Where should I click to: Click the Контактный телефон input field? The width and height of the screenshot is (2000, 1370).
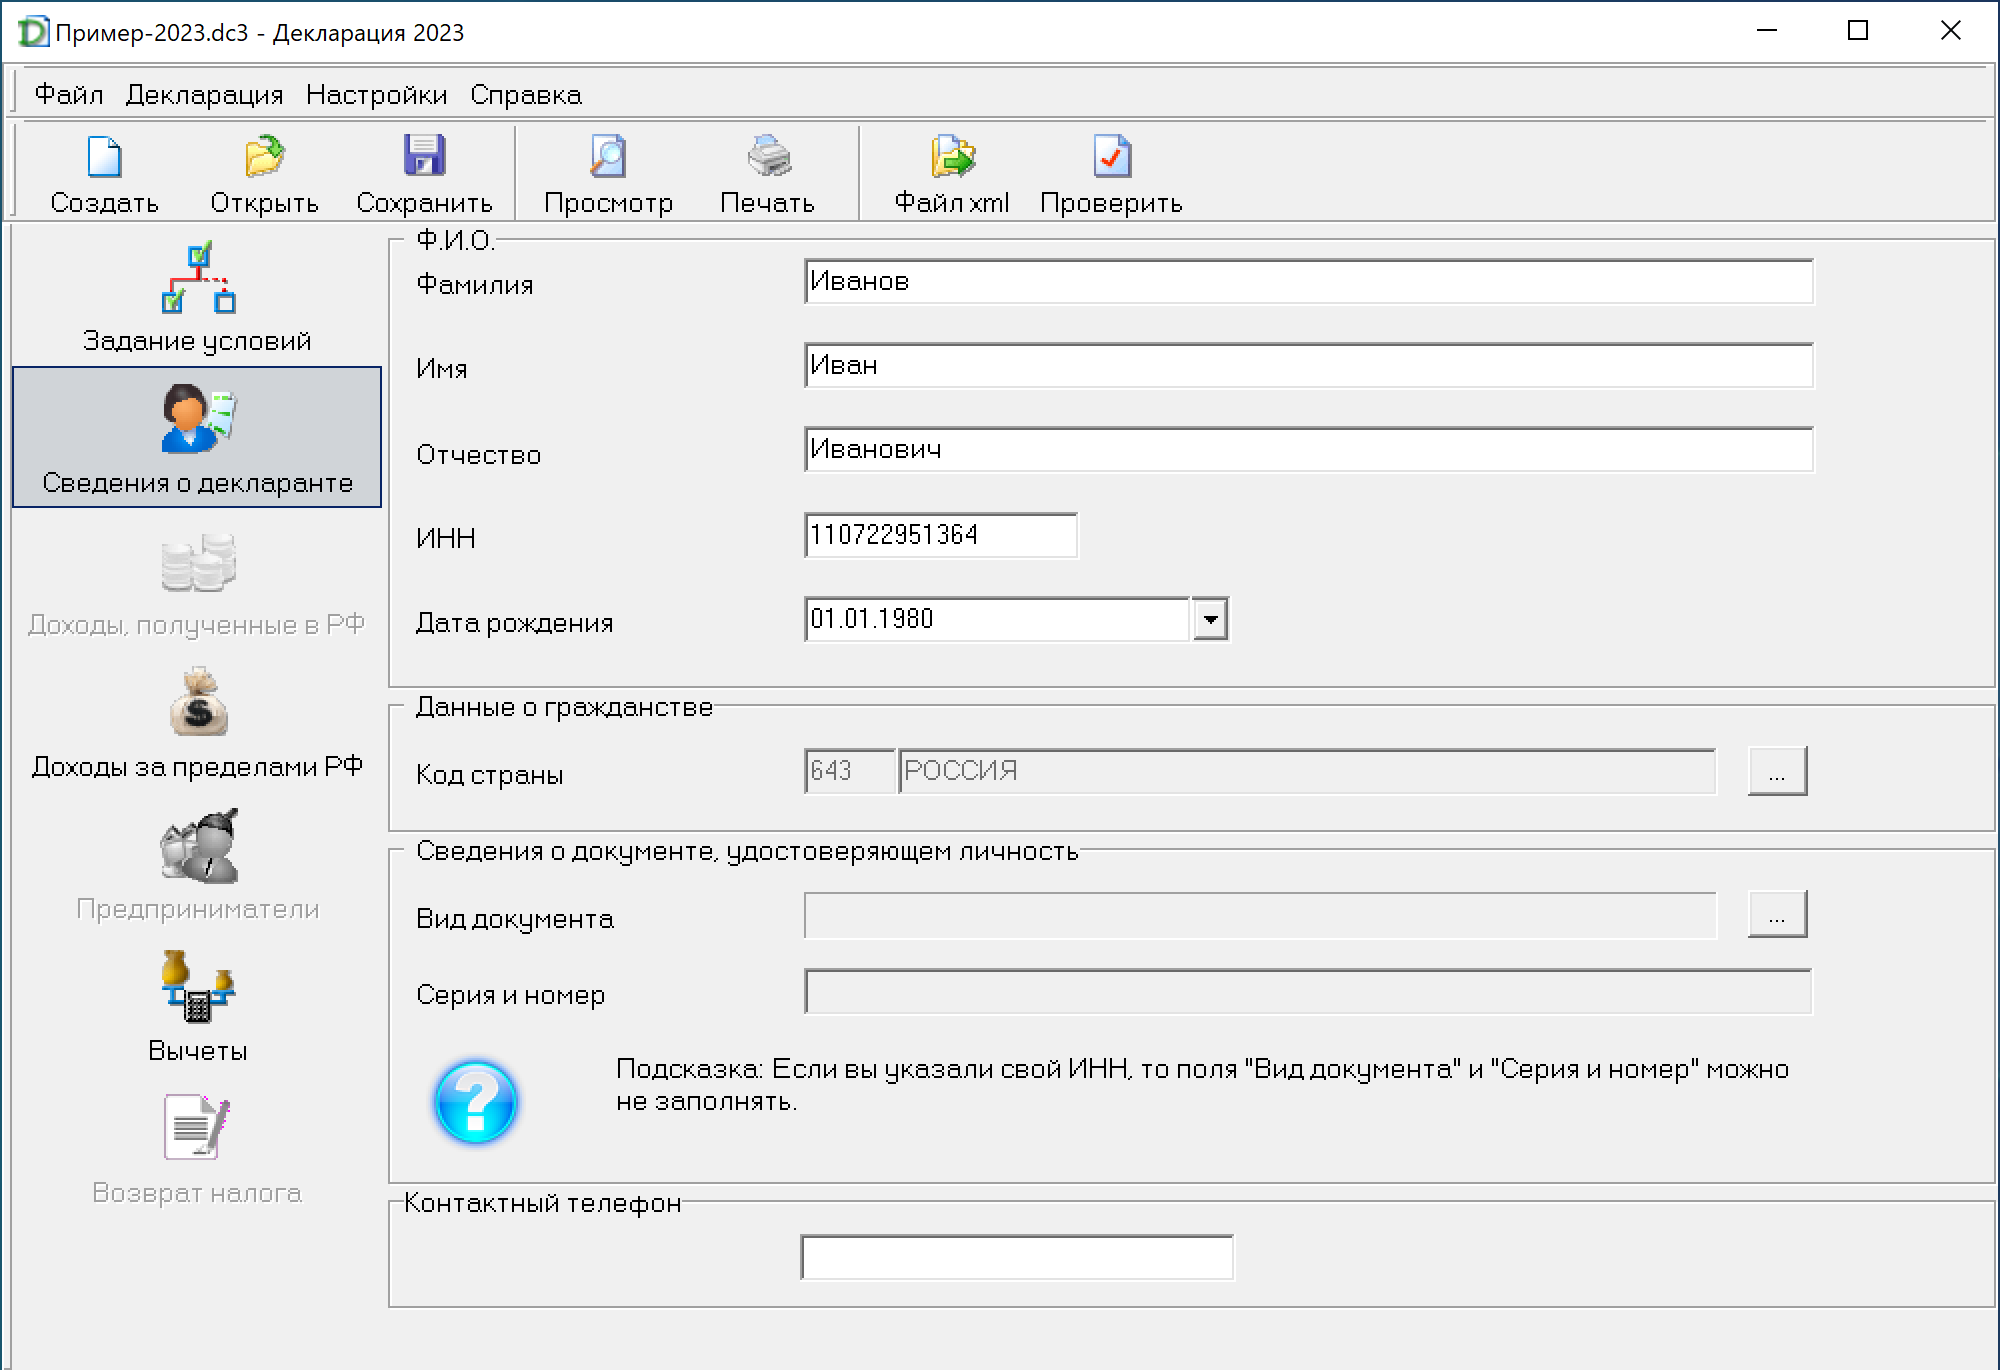(1016, 1257)
